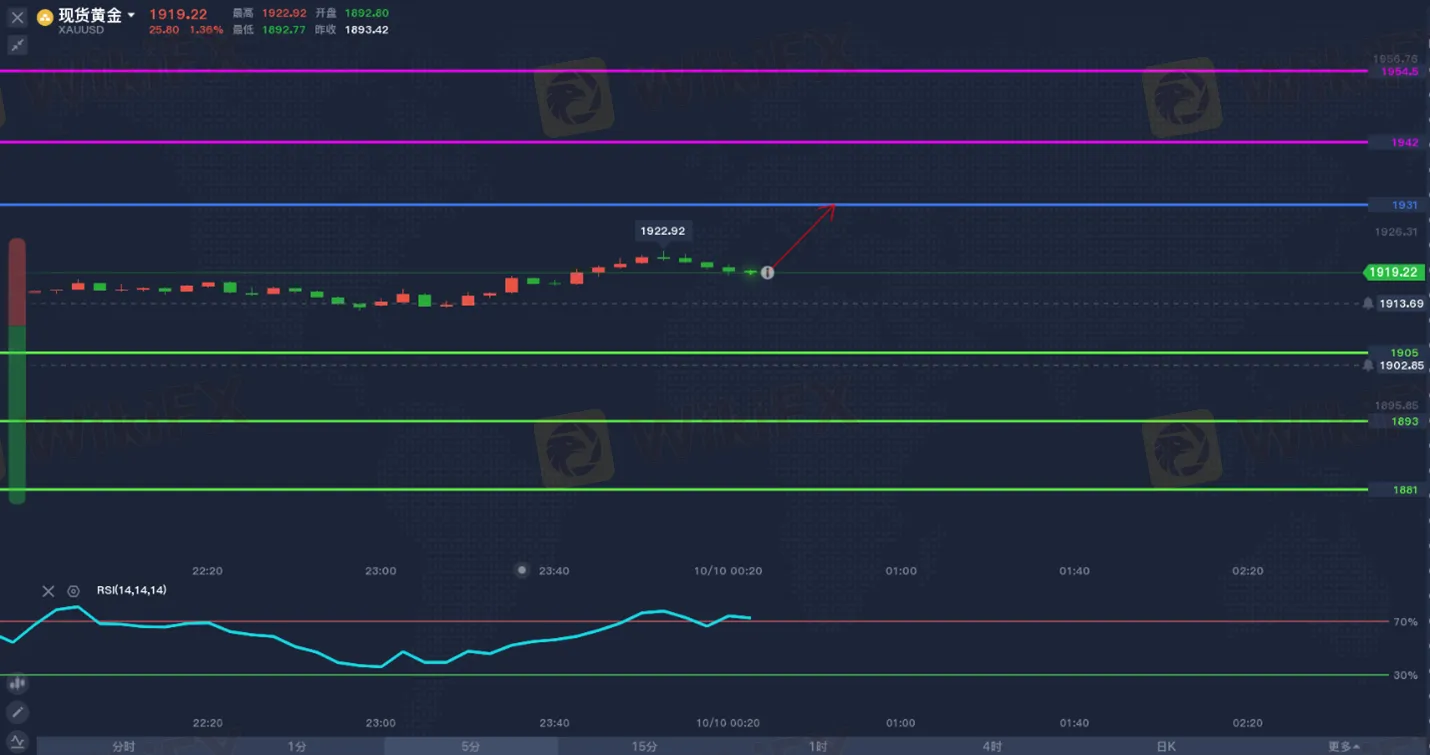The height and width of the screenshot is (755, 1430).
Task: Click the XAUUSD ticker code
Action: click(x=82, y=30)
